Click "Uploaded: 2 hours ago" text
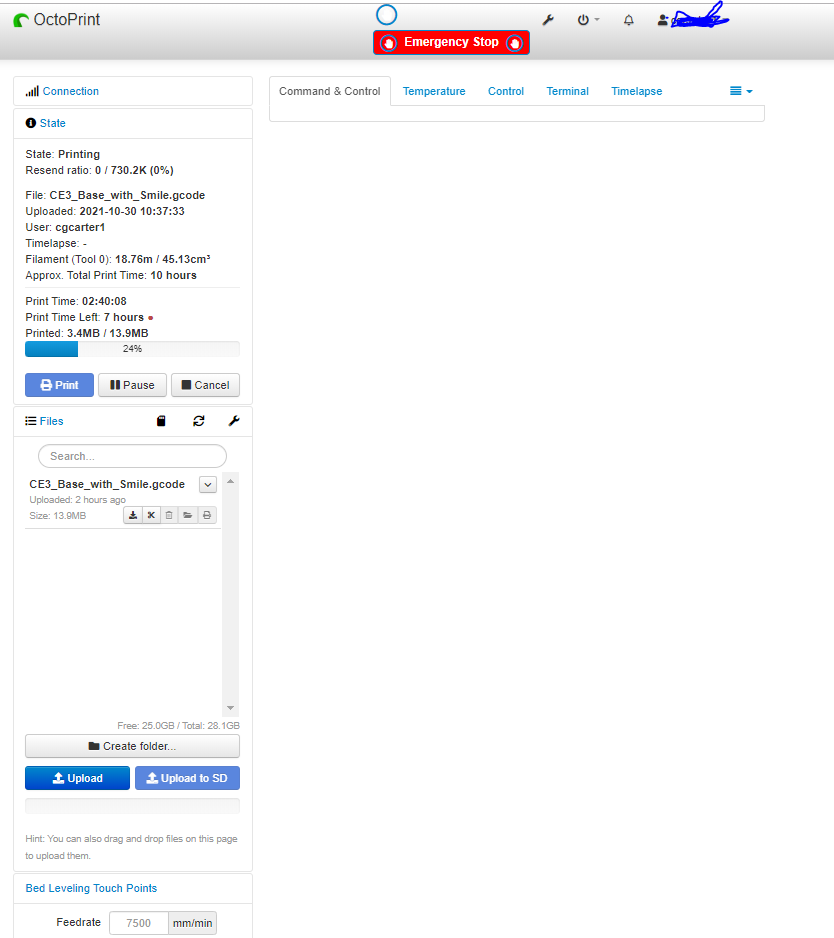This screenshot has height=938, width=834. tap(77, 500)
